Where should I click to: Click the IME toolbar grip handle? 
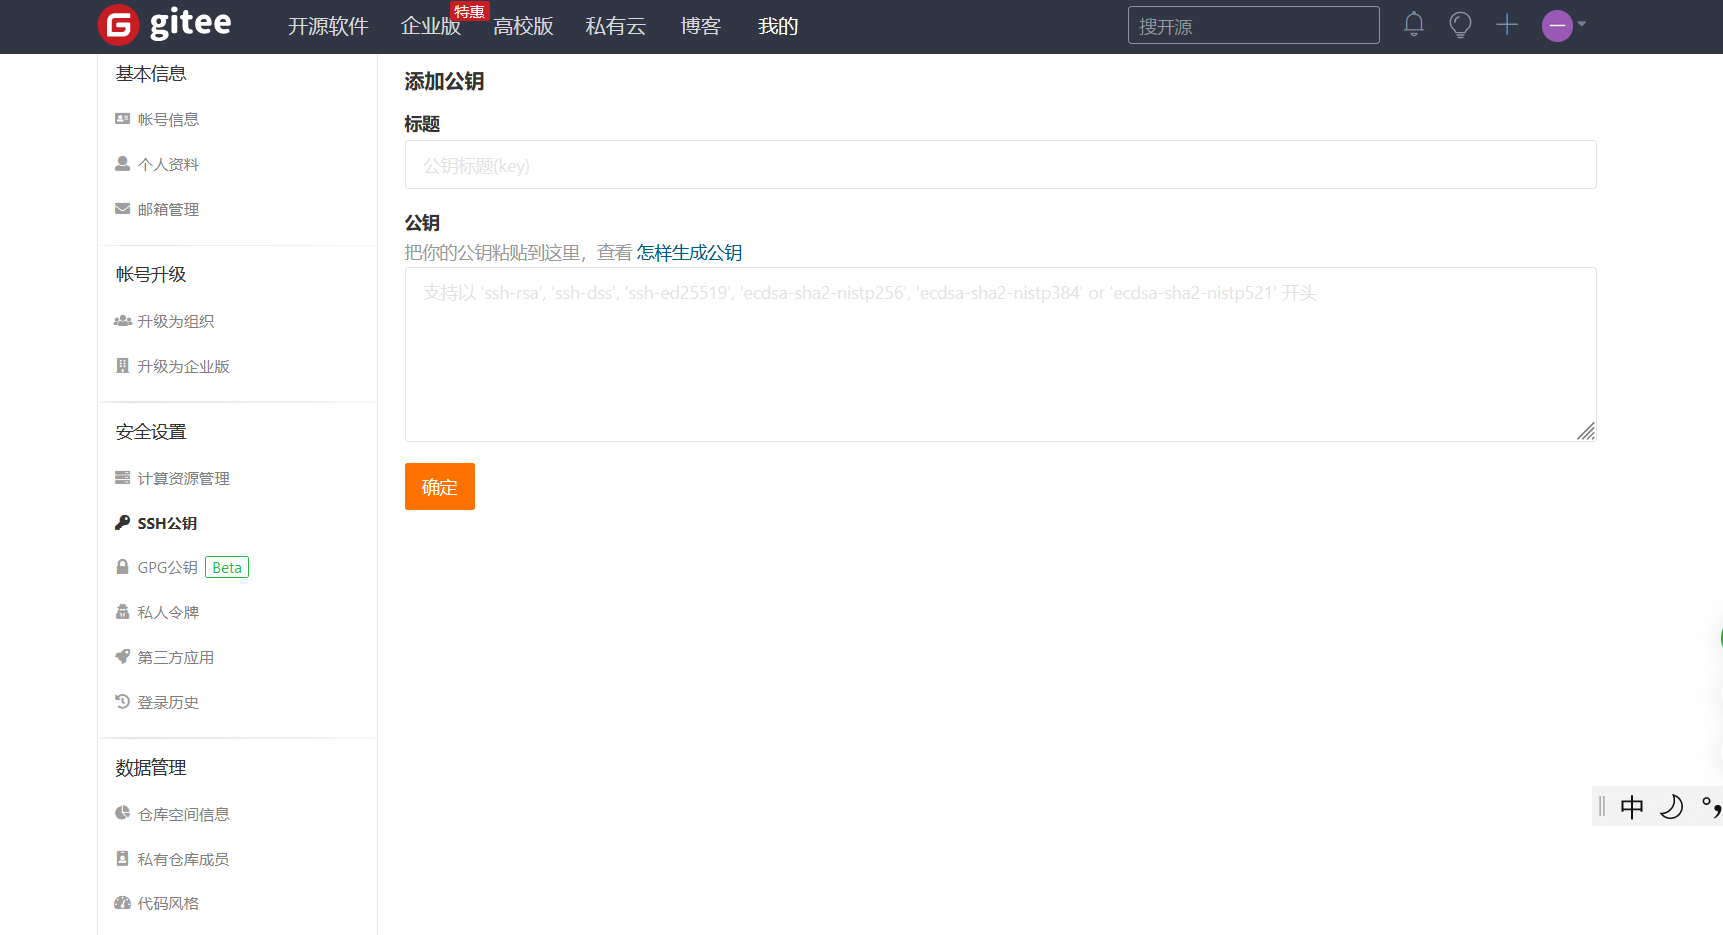tap(1602, 807)
